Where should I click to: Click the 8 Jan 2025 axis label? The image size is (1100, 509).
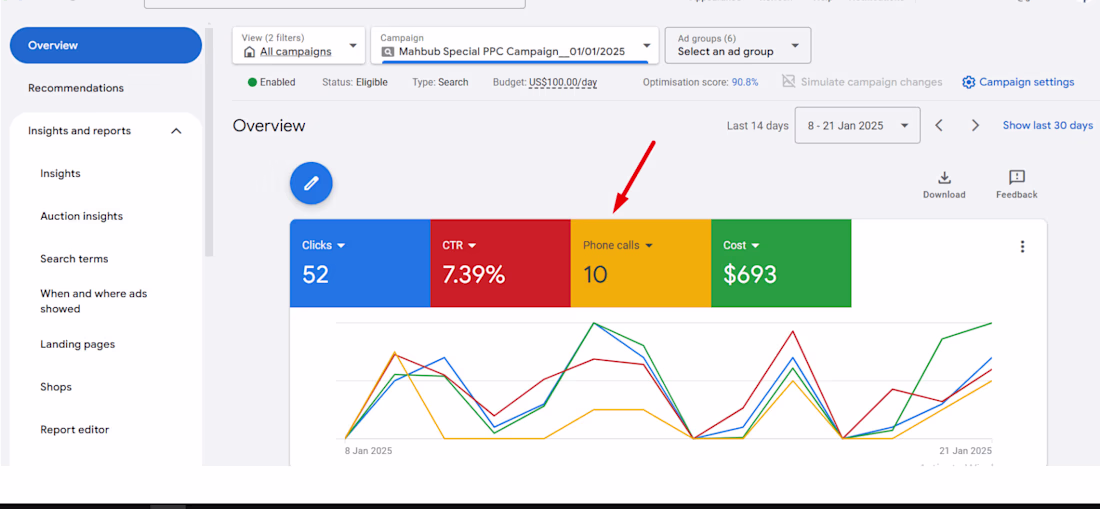[x=368, y=451]
